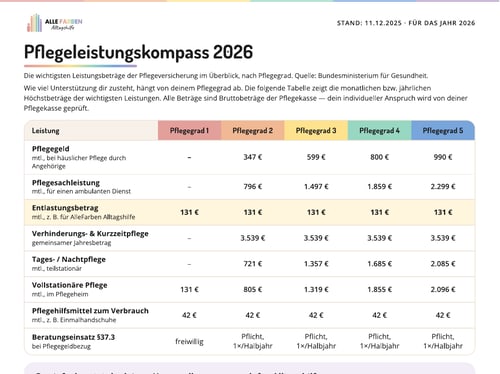Click the 721 € Tagespflege value
500x374 pixels.
(253, 264)
